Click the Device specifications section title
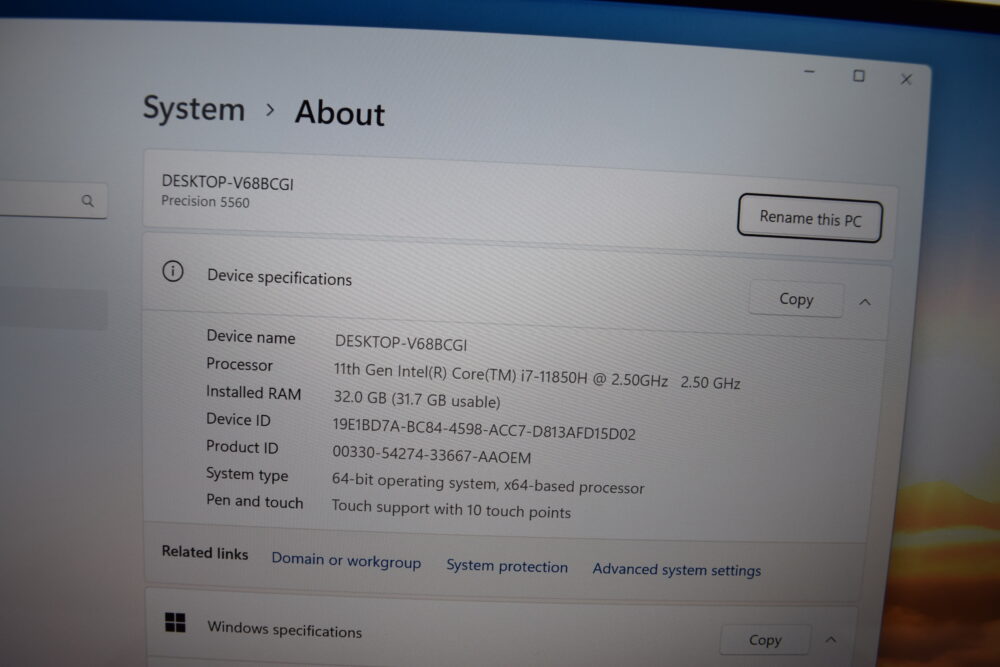This screenshot has height=667, width=1000. click(279, 277)
